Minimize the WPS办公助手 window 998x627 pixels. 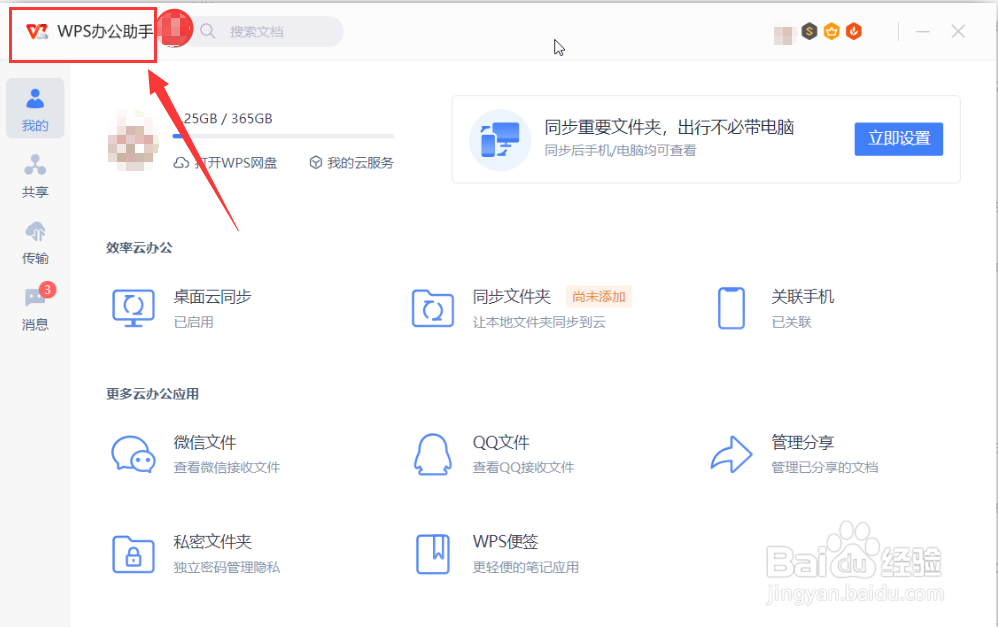click(x=923, y=31)
